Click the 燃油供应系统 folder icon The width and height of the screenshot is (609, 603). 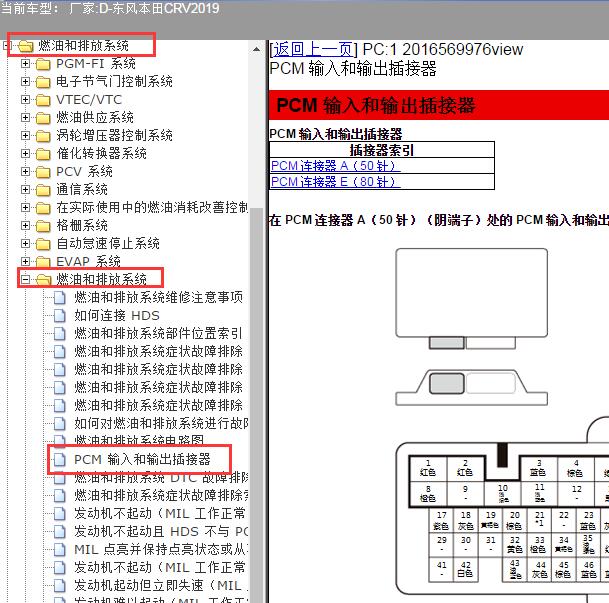[x=43, y=118]
